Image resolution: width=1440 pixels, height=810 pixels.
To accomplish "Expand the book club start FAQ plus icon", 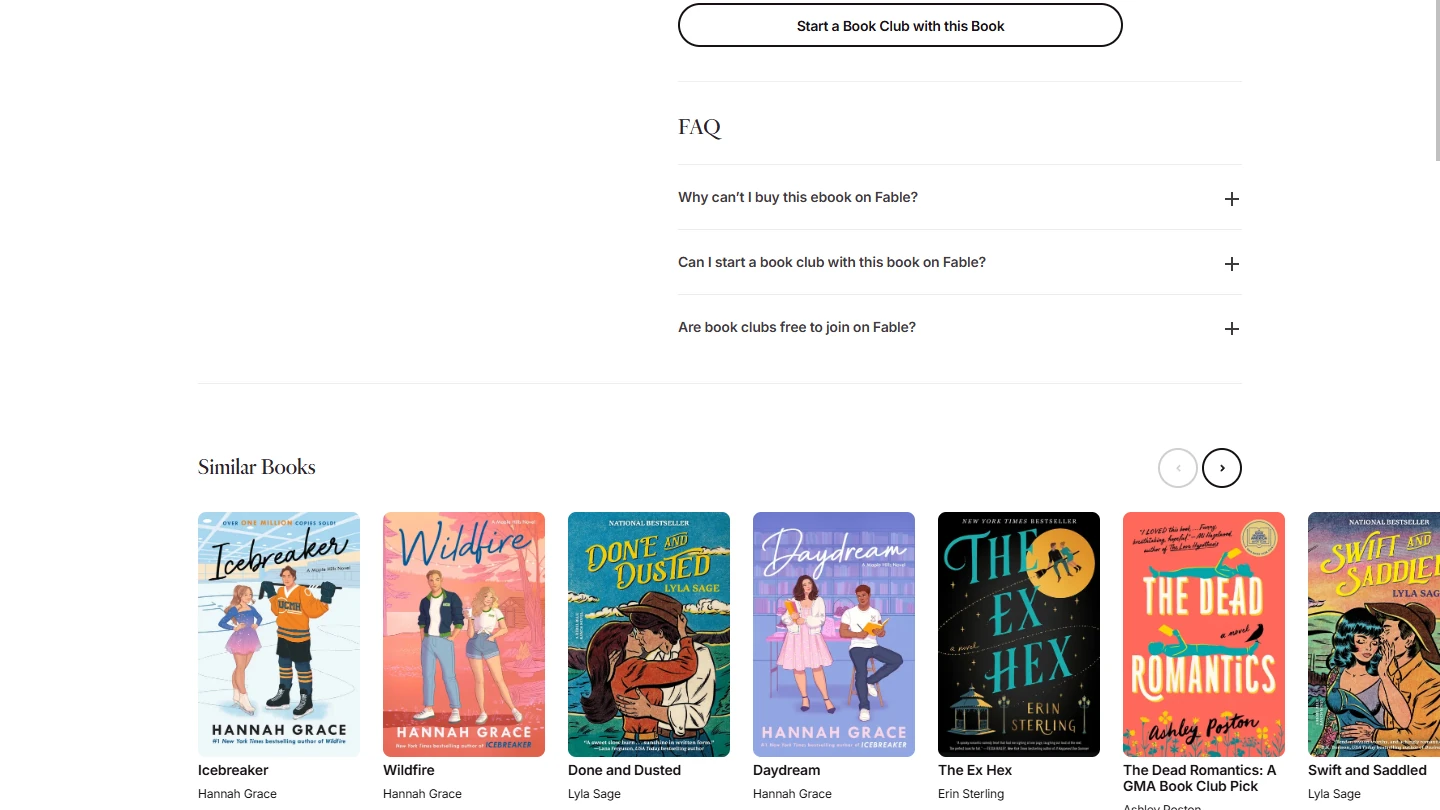I will tap(1231, 264).
